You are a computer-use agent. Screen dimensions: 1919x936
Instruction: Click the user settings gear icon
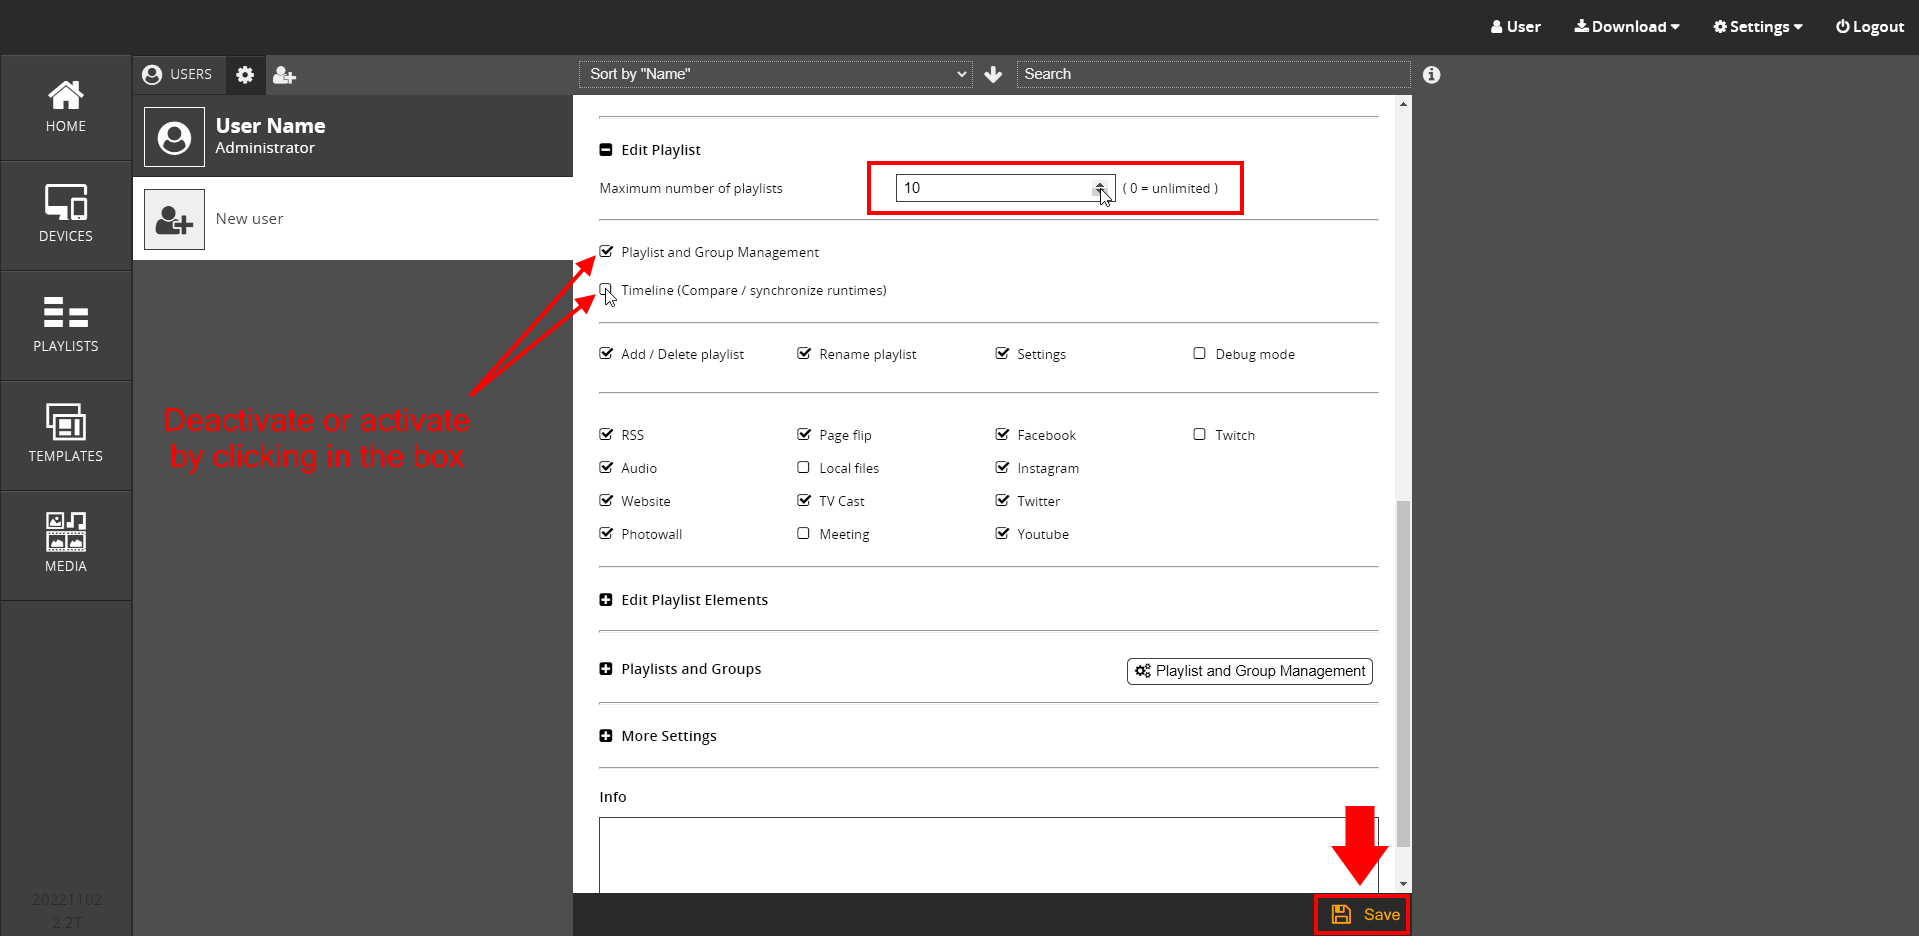click(245, 75)
